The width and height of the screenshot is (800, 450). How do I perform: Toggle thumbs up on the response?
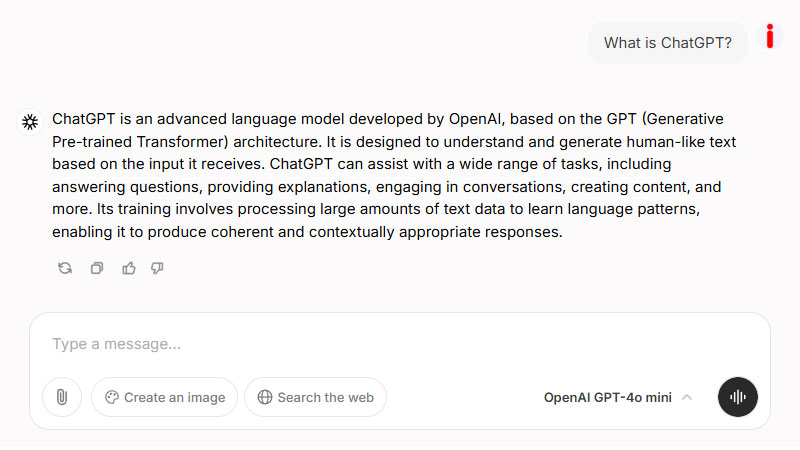[128, 268]
